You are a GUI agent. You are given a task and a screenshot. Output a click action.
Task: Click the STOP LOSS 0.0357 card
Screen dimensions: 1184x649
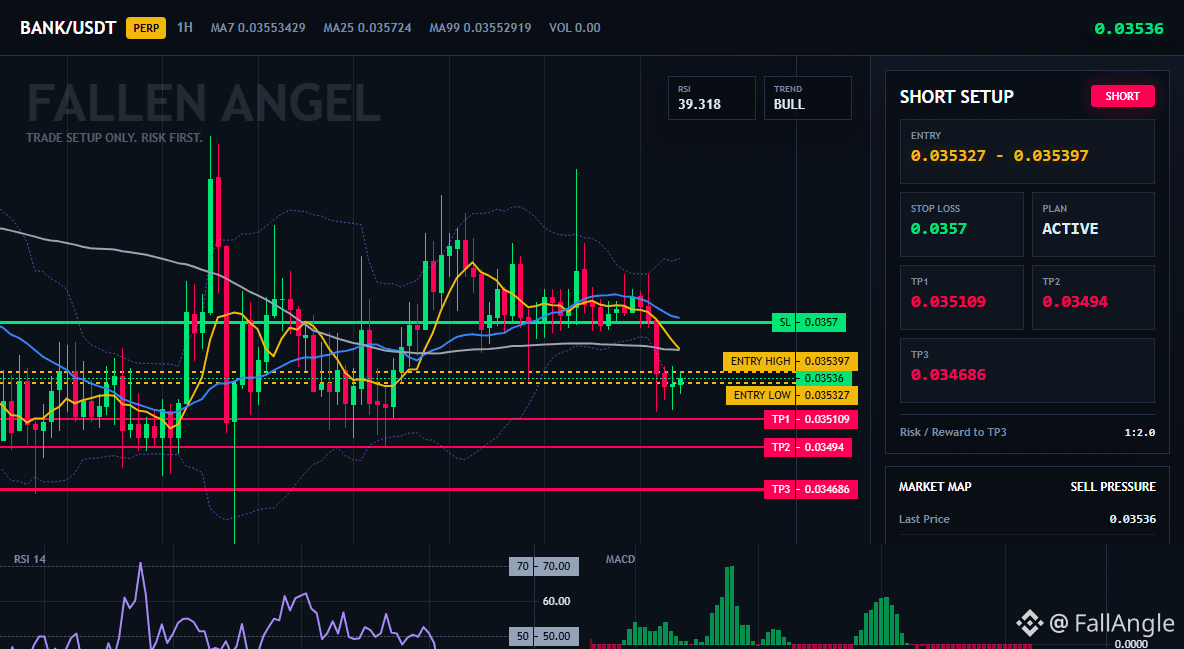coord(961,224)
